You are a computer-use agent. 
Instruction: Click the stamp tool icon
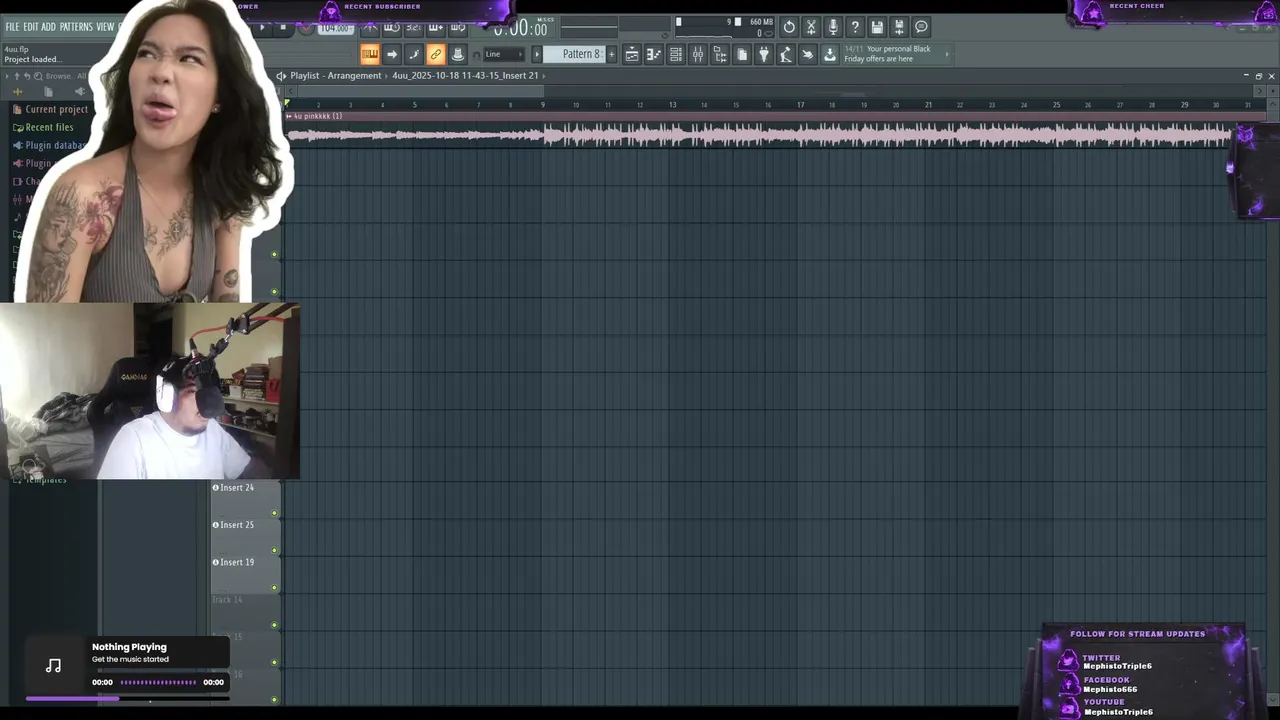(x=458, y=54)
